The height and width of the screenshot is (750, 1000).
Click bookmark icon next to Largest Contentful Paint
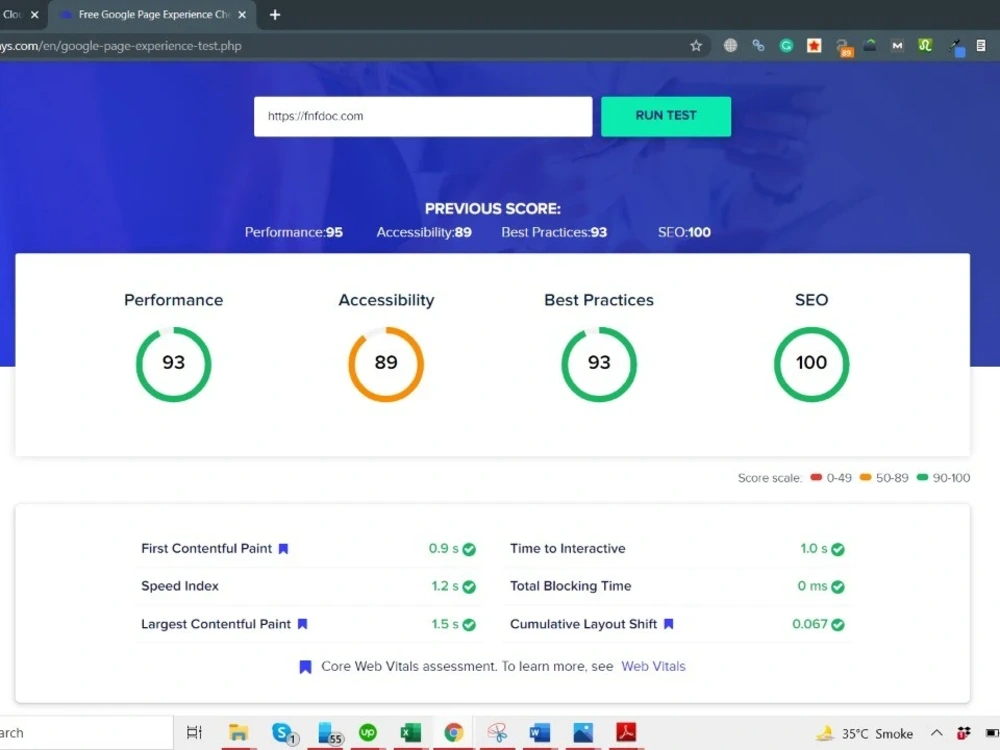point(303,624)
